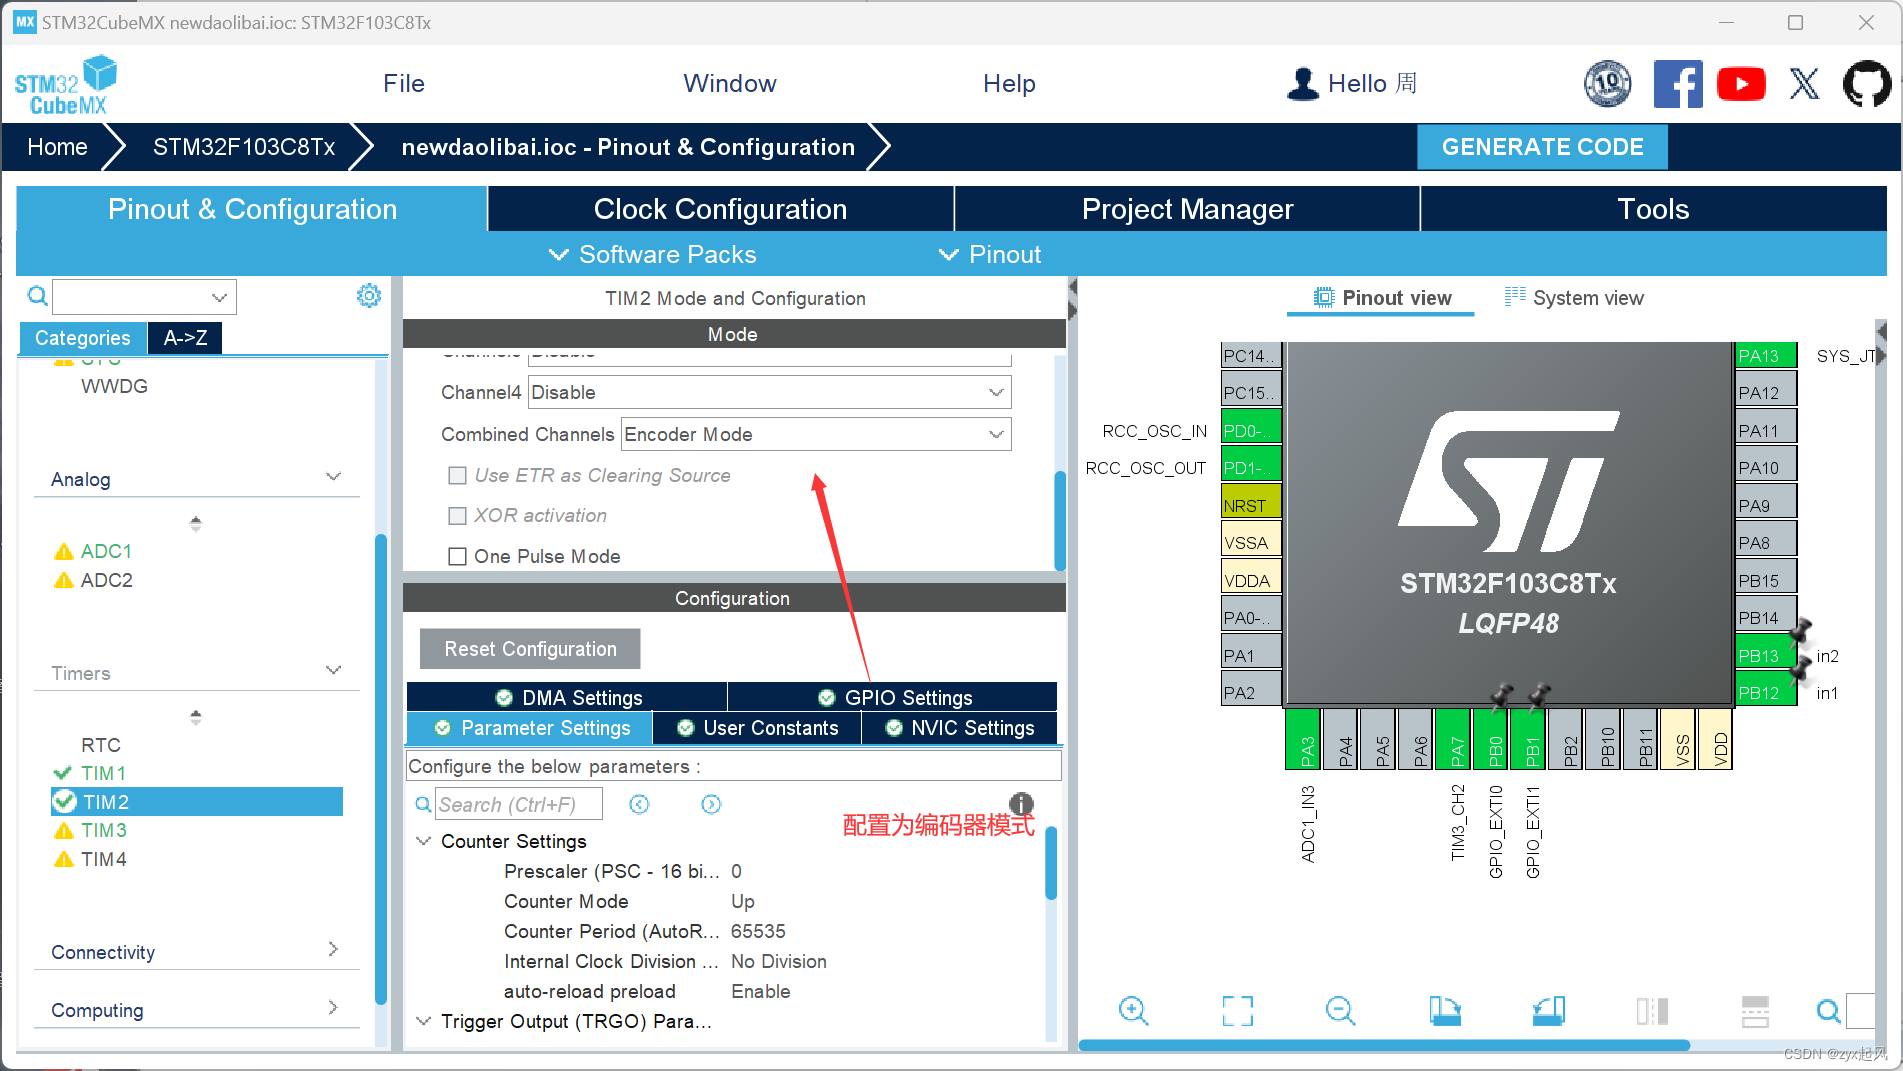
Task: Select the Counter Period value 65535
Action: point(758,931)
